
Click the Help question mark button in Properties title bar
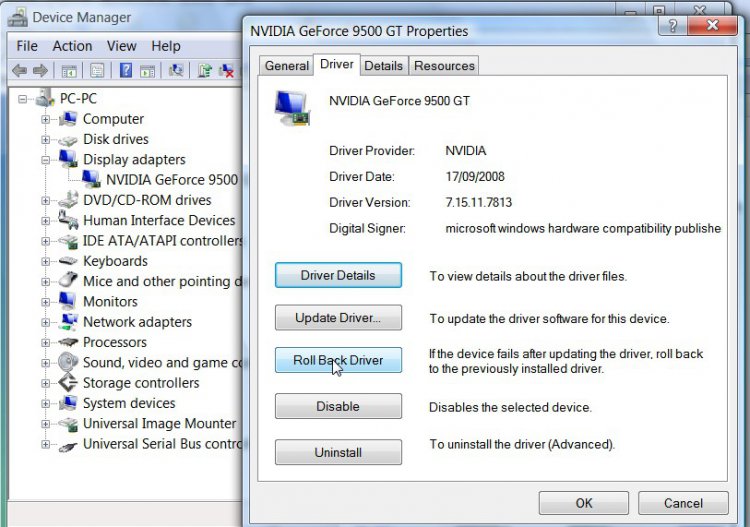673,25
